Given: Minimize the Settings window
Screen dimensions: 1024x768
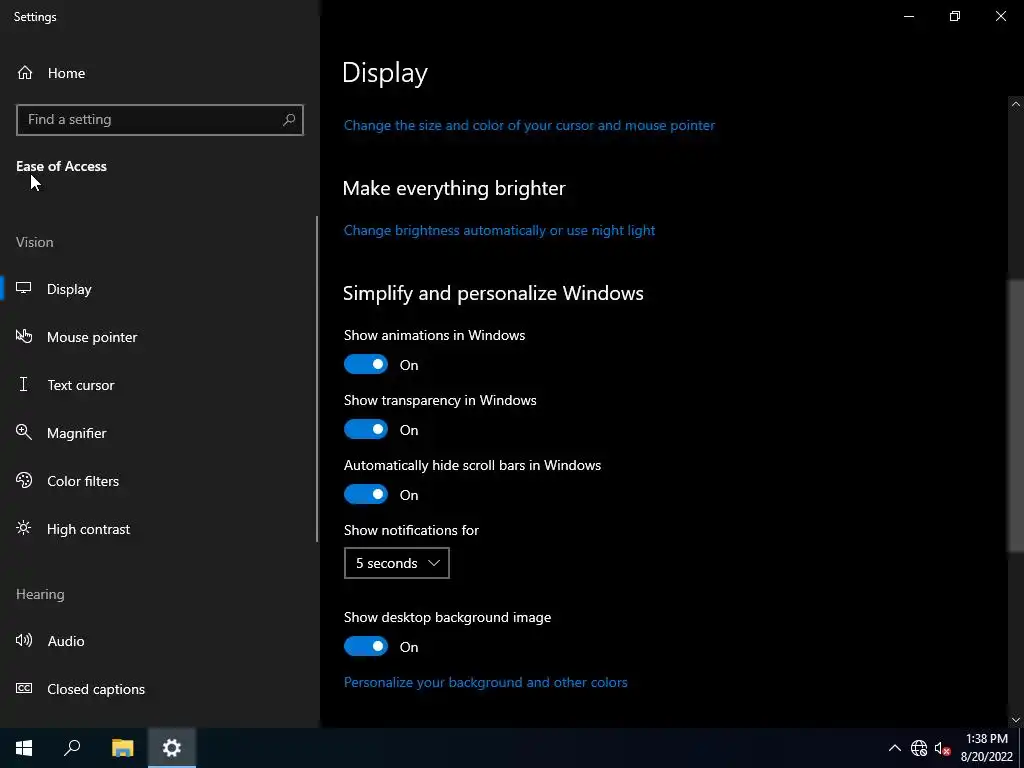Looking at the screenshot, I should 909,16.
